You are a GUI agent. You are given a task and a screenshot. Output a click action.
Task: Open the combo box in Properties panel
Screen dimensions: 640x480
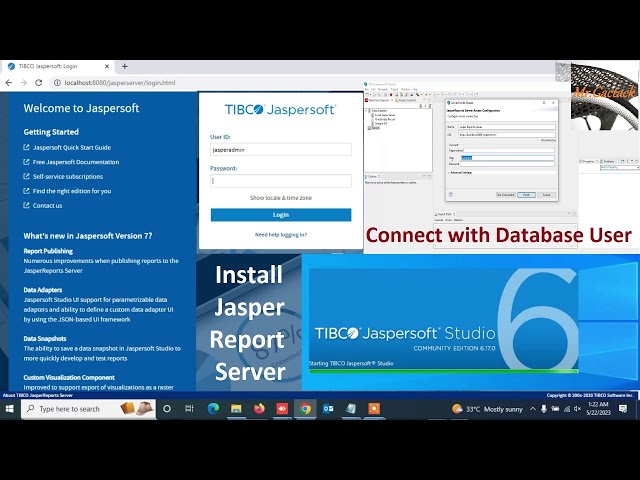pos(619,167)
